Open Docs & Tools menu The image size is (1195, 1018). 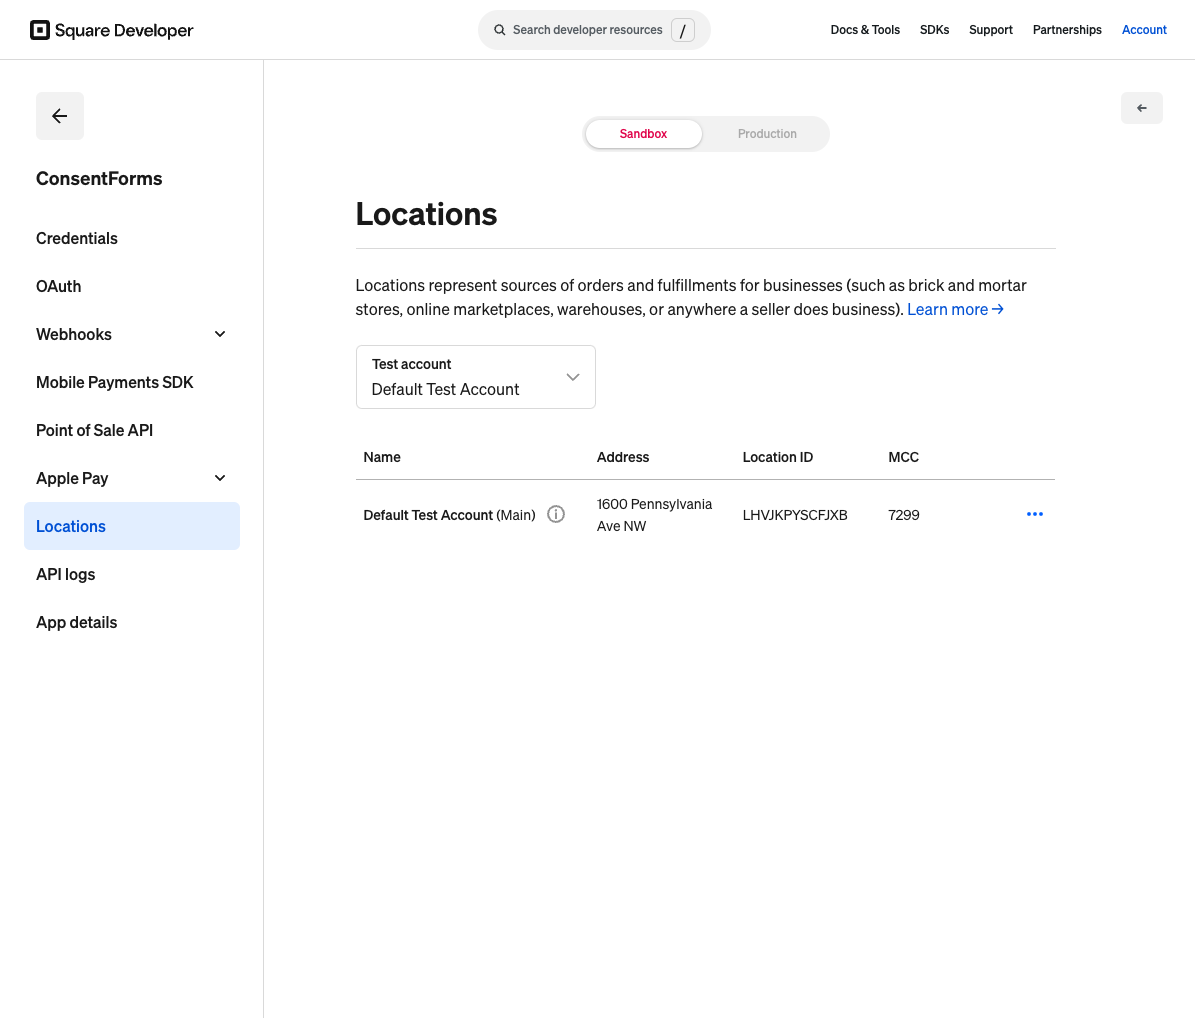pos(865,30)
